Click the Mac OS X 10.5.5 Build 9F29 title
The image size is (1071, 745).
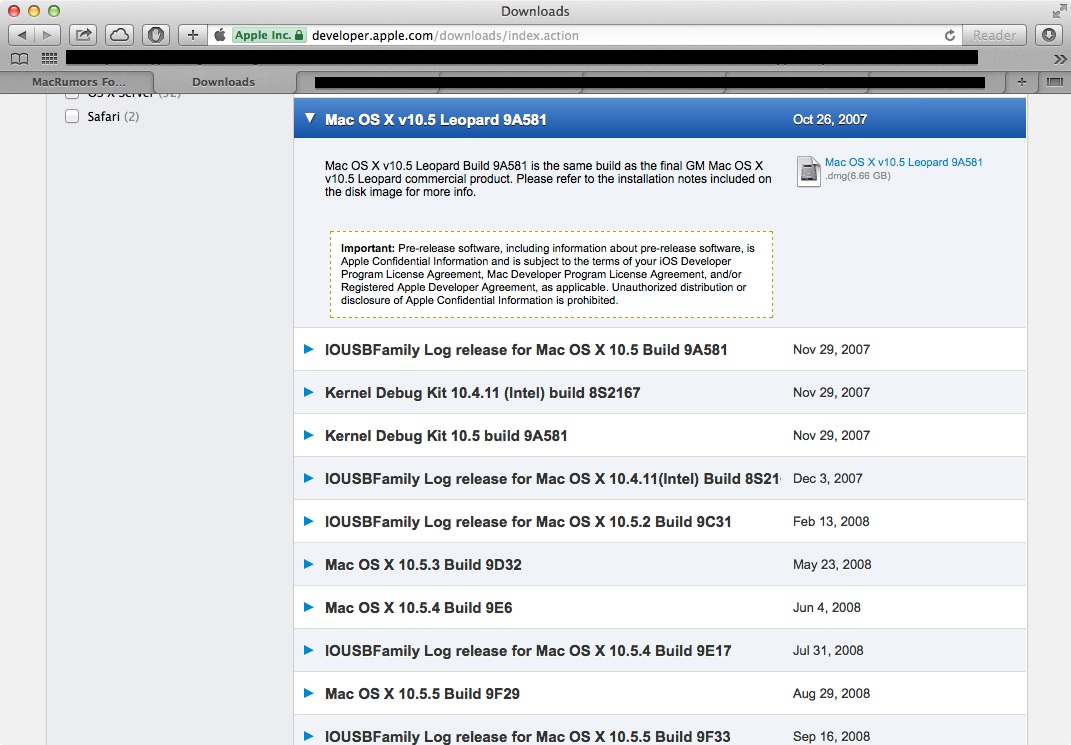[x=422, y=694]
